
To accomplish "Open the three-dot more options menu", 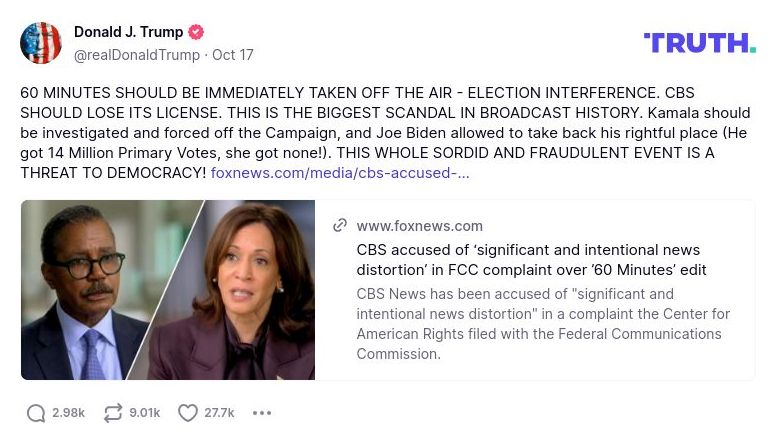I will [262, 413].
